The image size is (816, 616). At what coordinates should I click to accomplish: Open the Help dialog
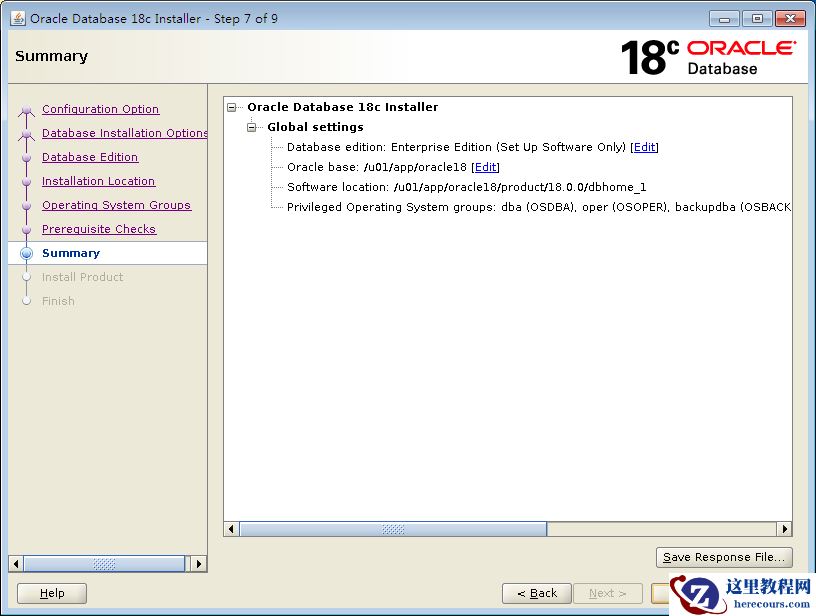point(52,593)
